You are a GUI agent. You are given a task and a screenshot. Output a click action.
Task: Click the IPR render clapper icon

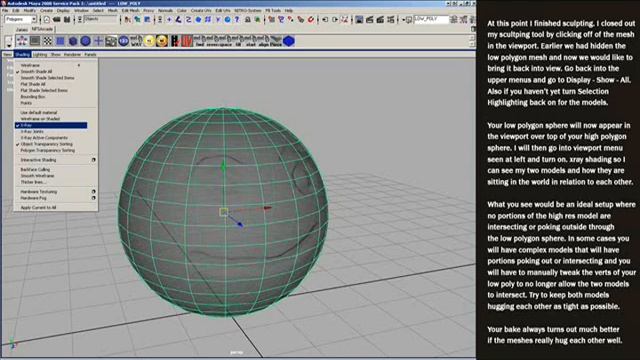(380, 19)
